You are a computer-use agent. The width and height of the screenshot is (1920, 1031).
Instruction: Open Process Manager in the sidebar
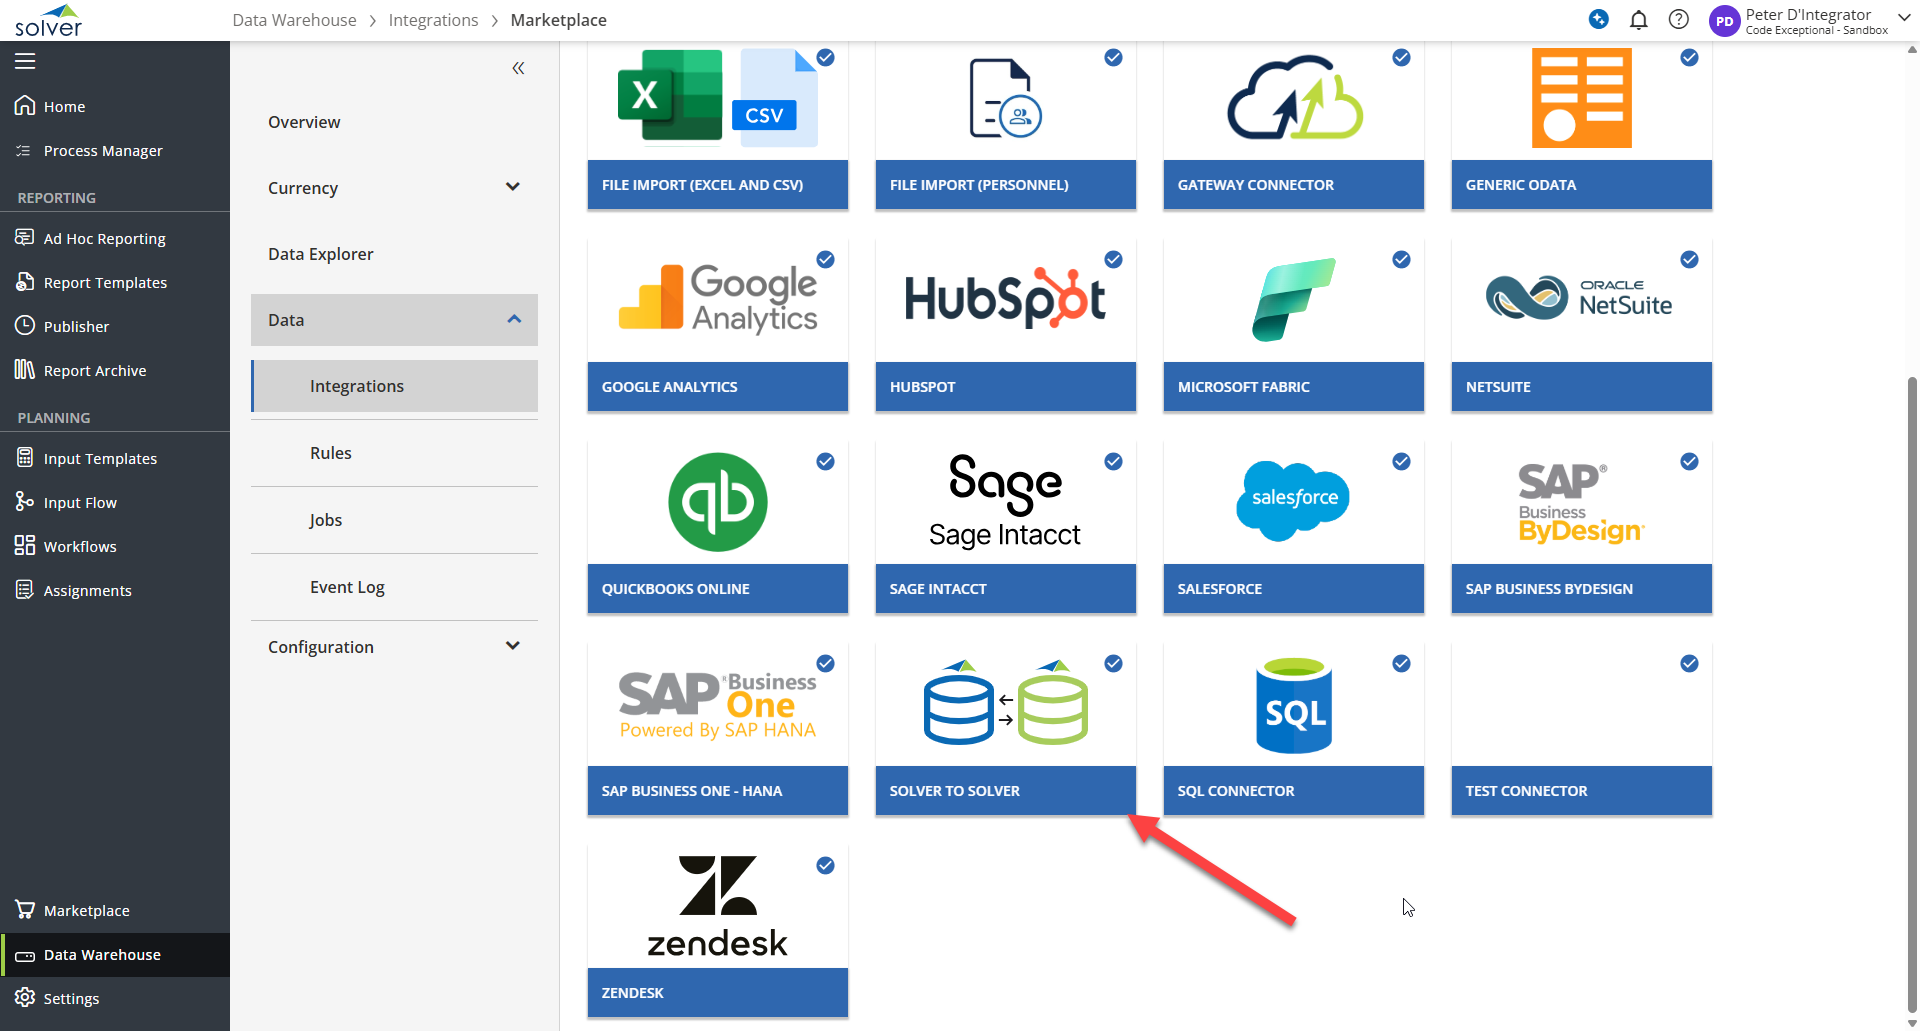(115, 150)
